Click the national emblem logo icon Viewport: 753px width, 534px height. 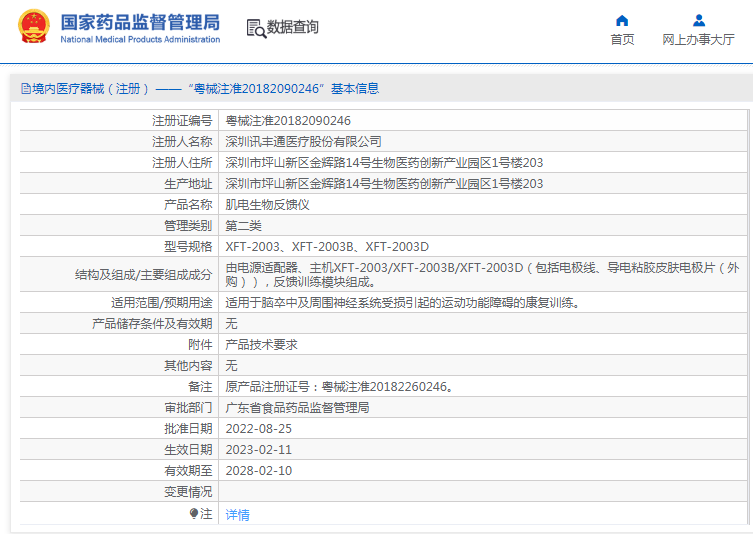(32, 26)
